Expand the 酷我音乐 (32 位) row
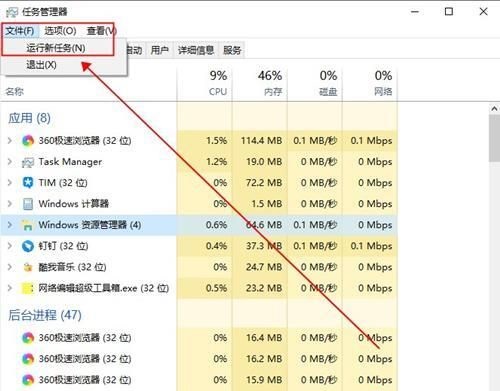Viewport: 500px width, 391px height. [10, 267]
